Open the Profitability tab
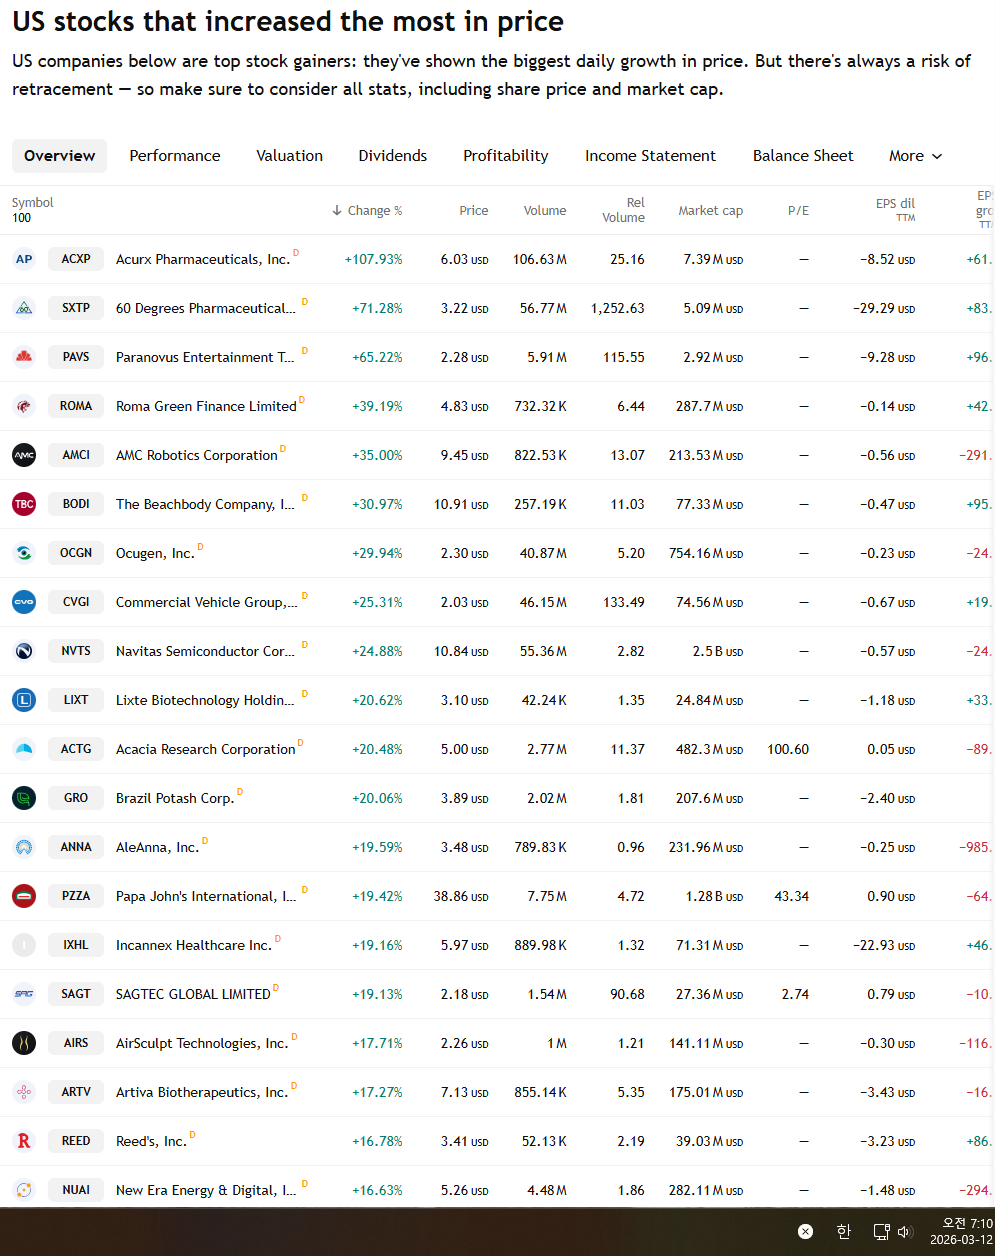The image size is (995, 1256). point(506,156)
